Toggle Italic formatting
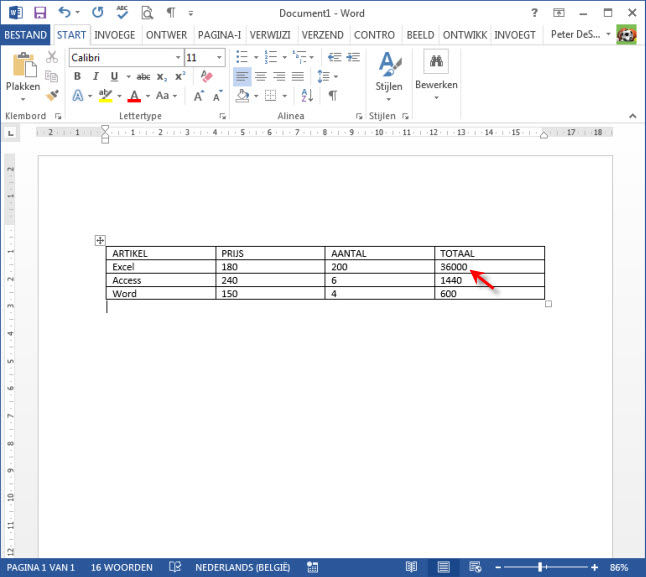 (x=96, y=76)
